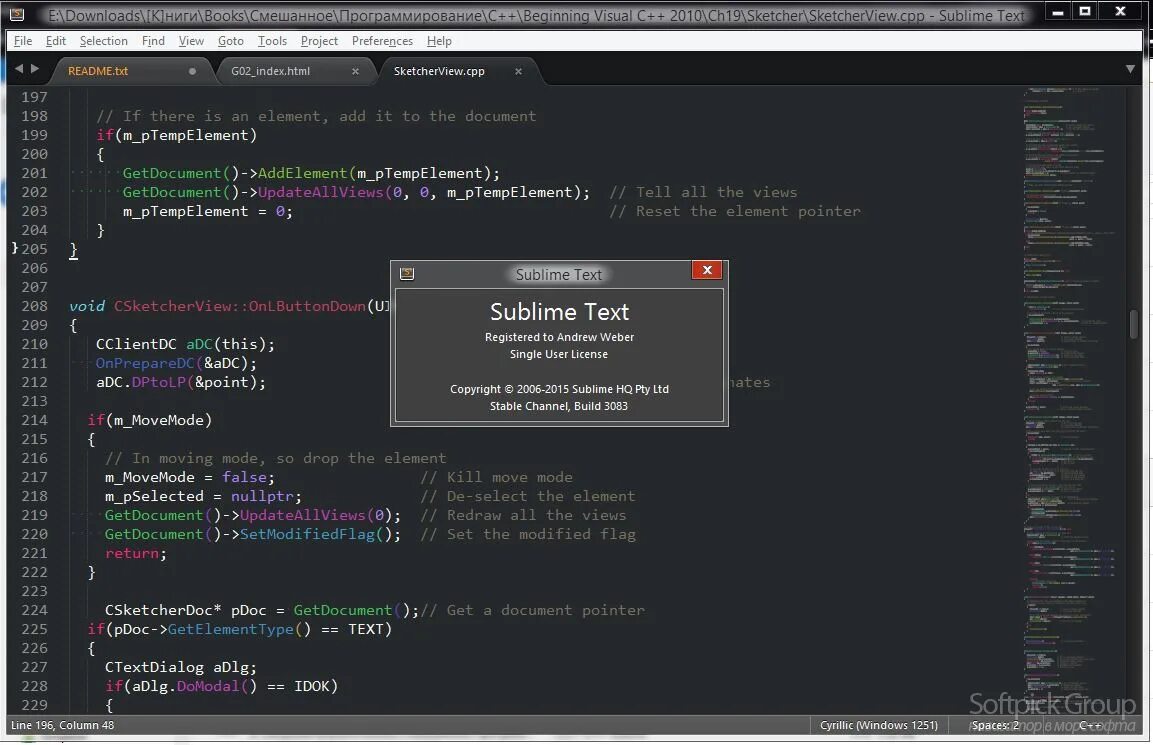Close the SketcherView.cpp tab
1153x745 pixels.
518,71
